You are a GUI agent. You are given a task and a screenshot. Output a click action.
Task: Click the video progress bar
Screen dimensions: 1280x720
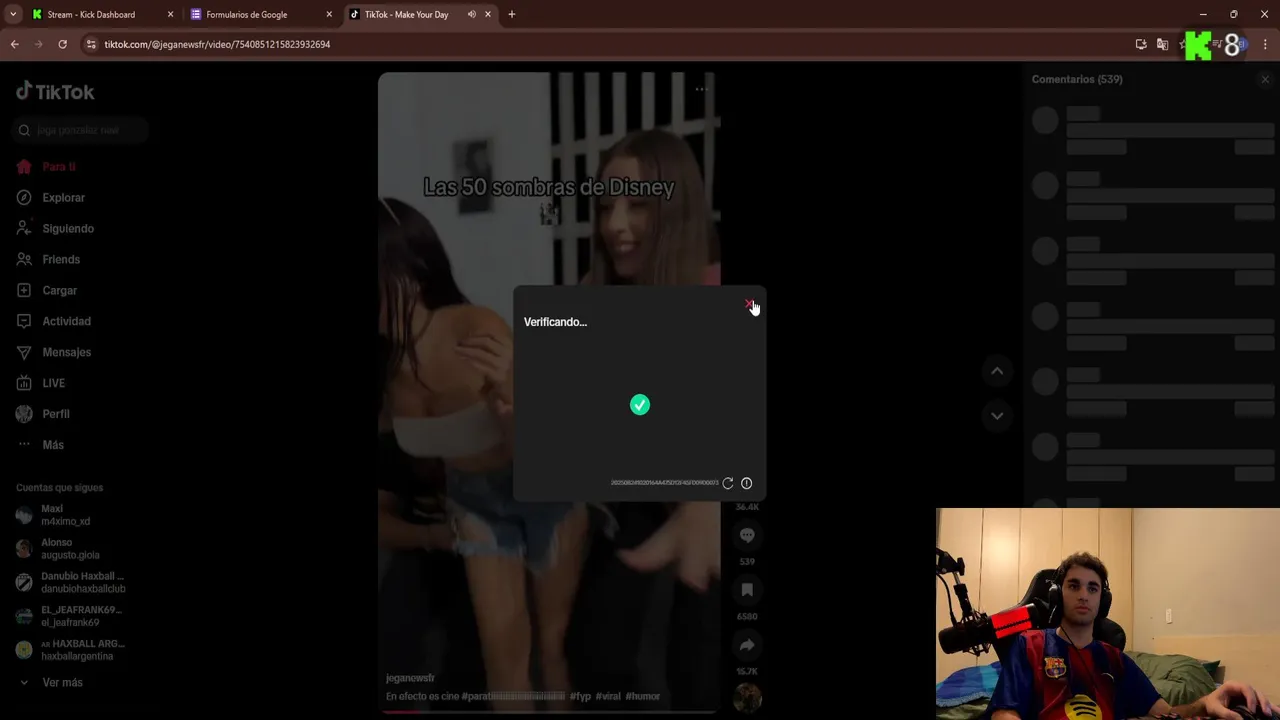(x=549, y=712)
